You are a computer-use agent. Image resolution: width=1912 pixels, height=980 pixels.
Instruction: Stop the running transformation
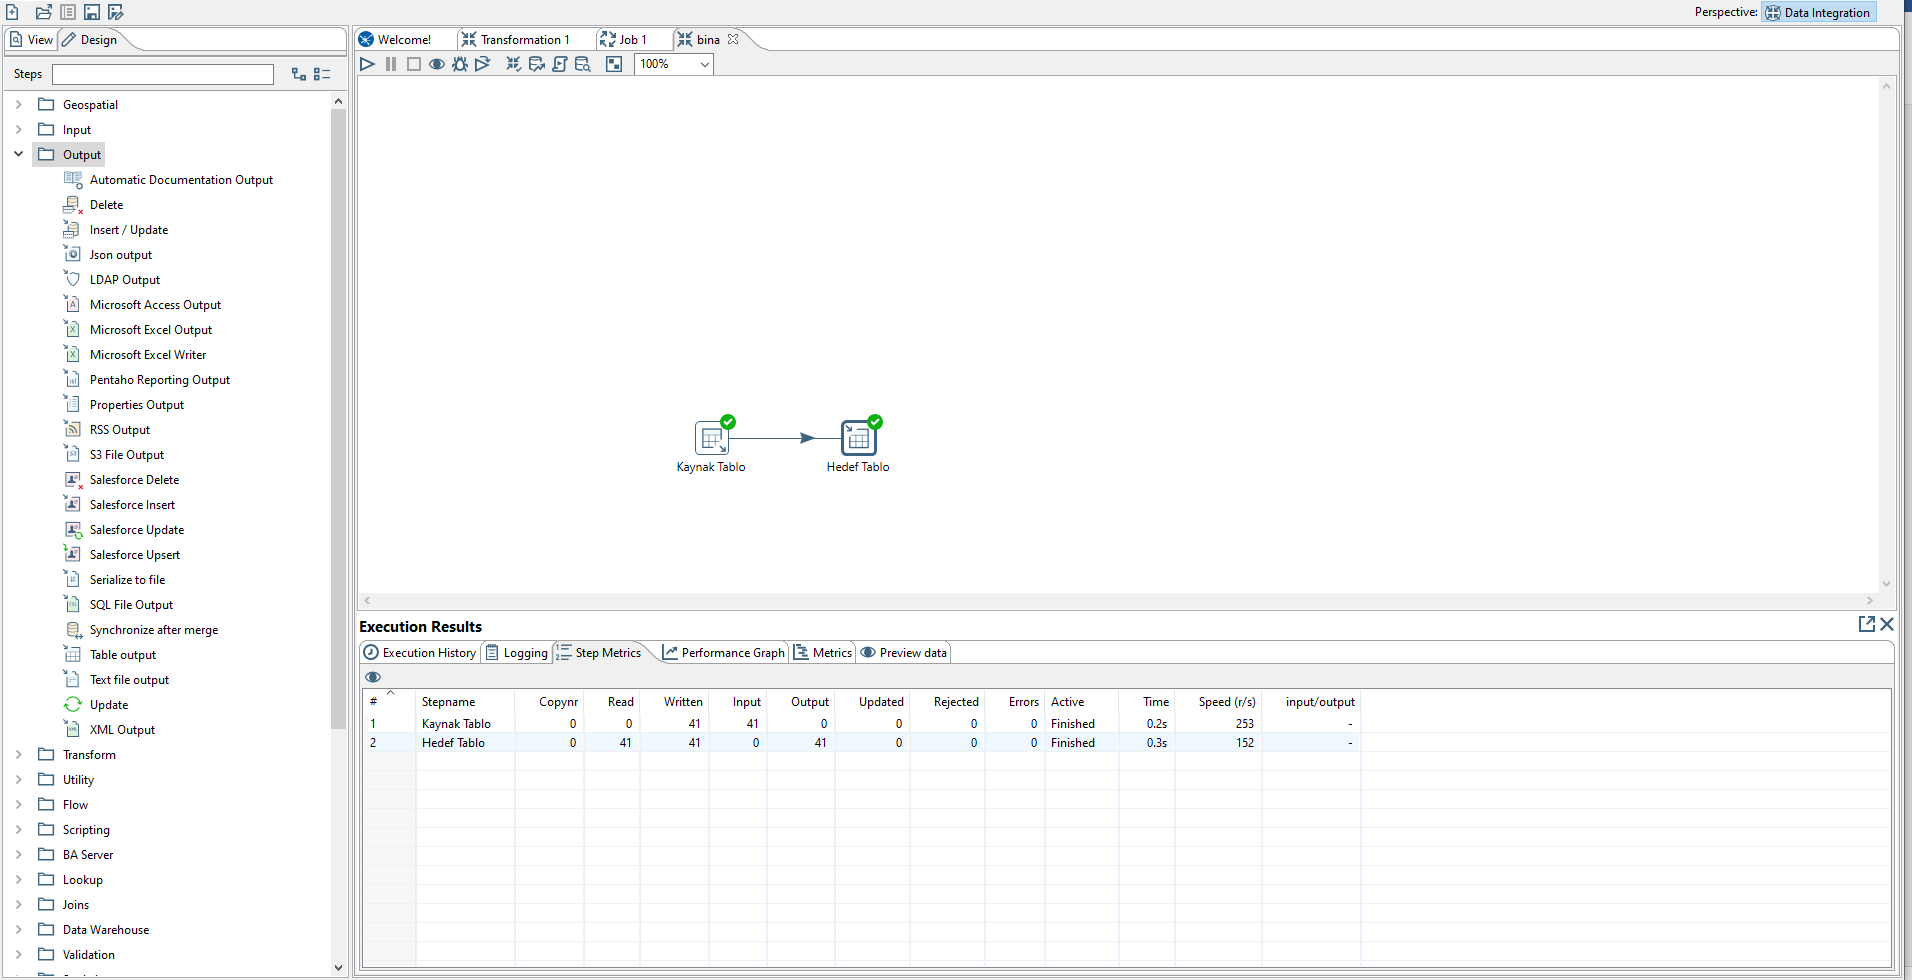414,64
